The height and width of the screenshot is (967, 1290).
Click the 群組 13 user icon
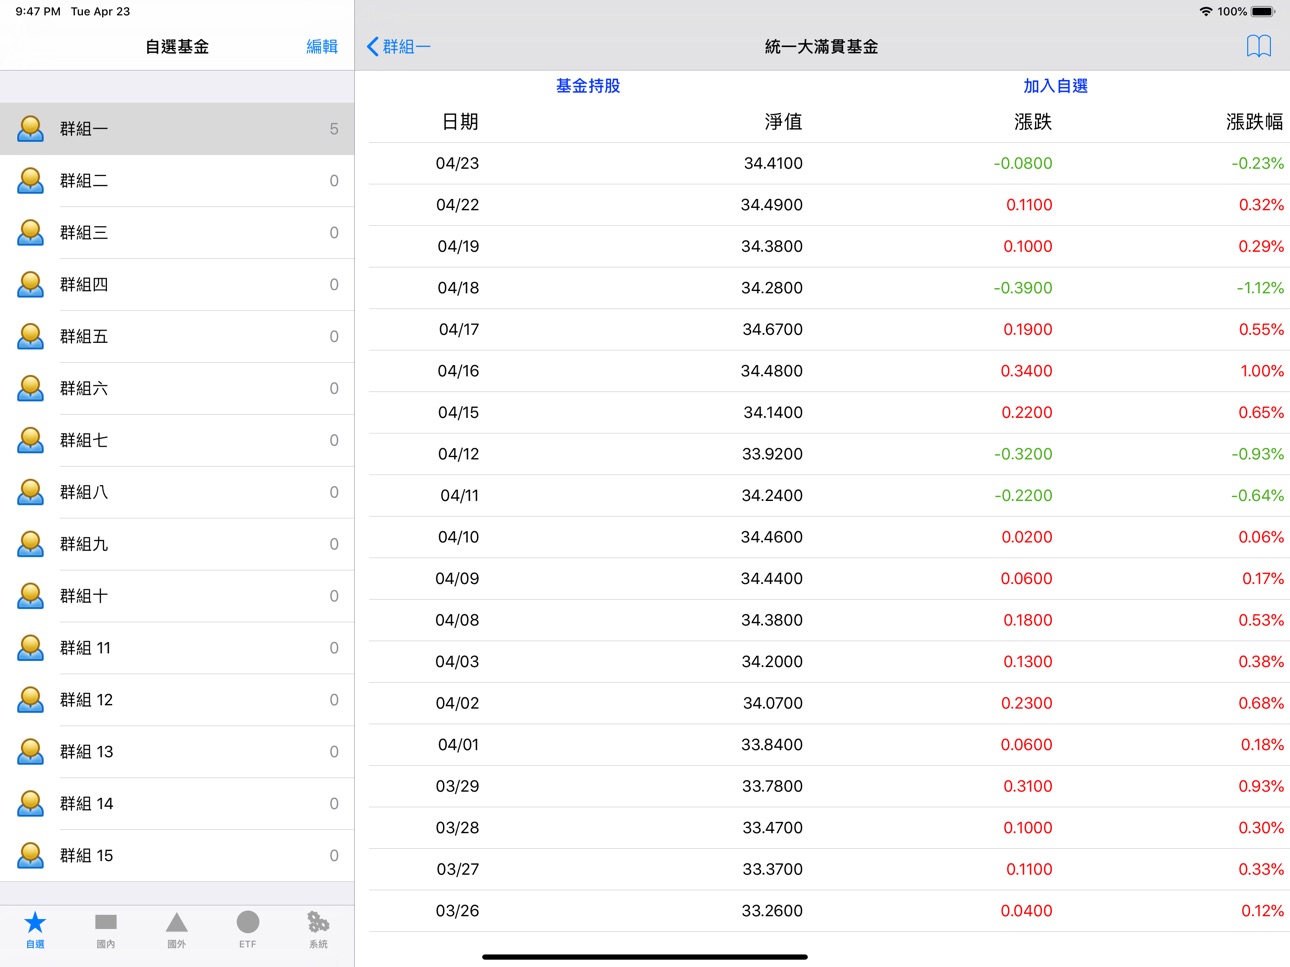(31, 752)
